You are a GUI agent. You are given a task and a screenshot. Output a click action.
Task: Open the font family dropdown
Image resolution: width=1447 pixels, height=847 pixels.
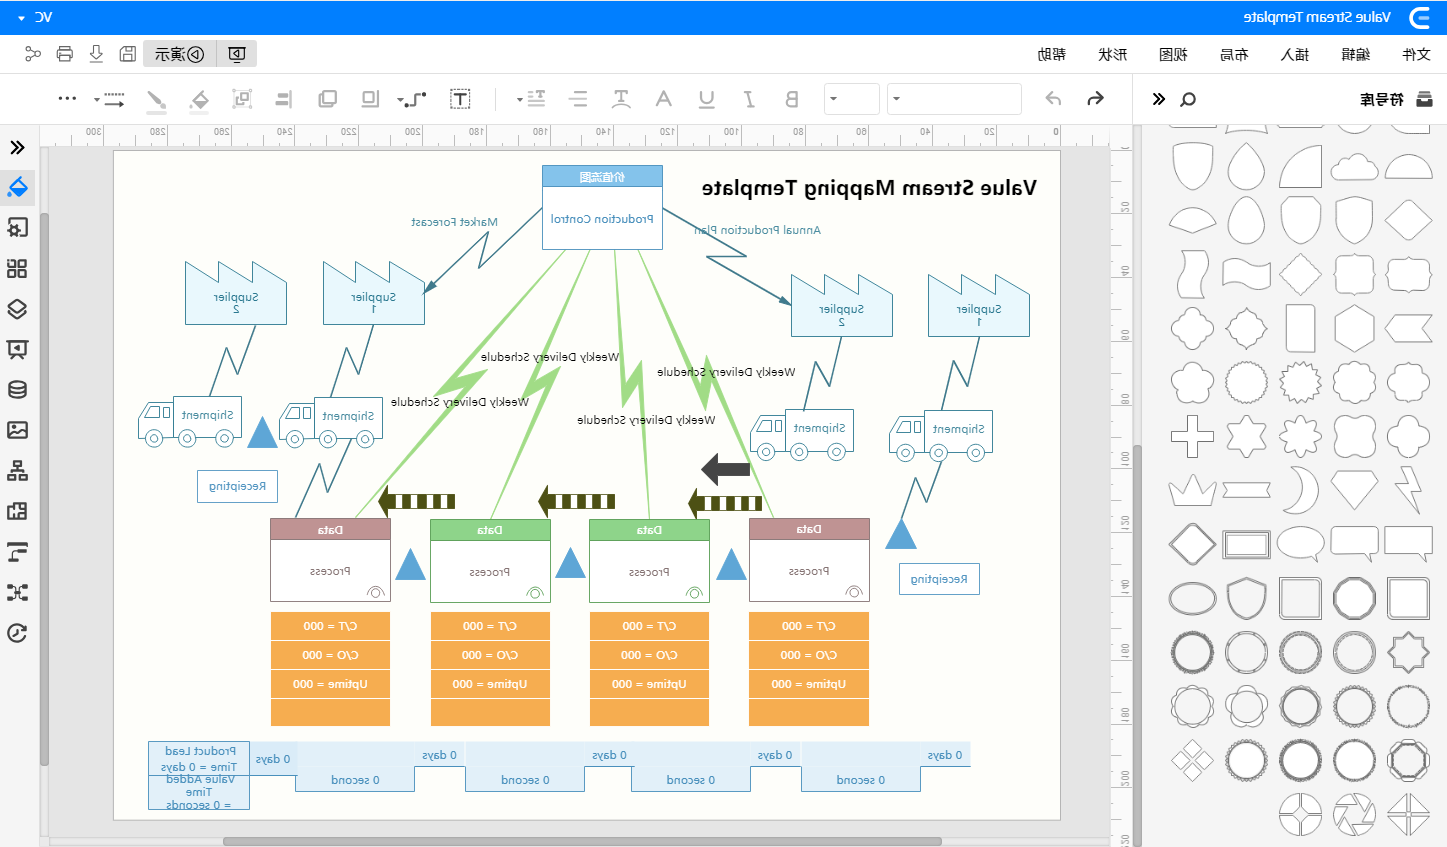pyautogui.click(x=954, y=99)
